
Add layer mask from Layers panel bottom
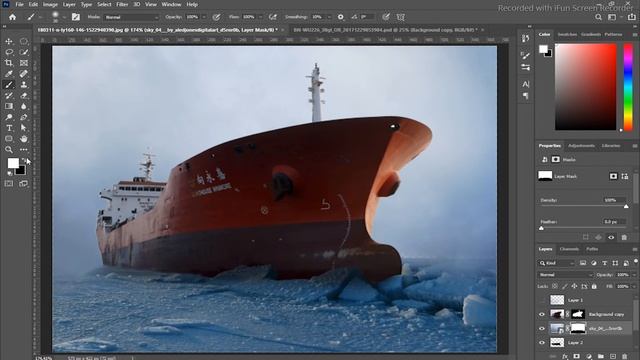(576, 356)
